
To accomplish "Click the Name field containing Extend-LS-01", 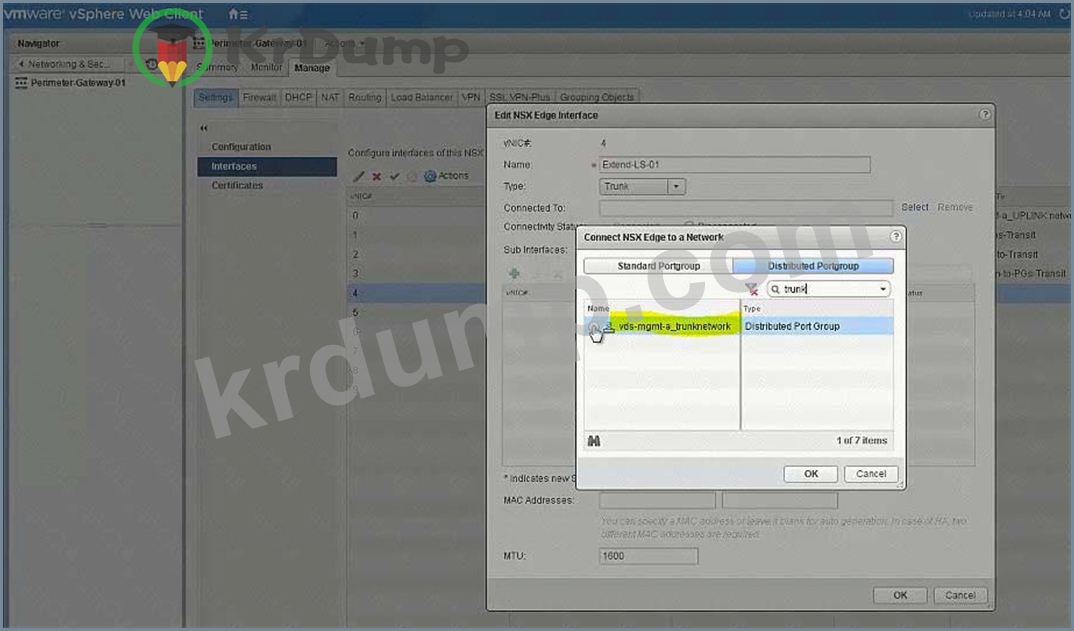I will coord(734,164).
